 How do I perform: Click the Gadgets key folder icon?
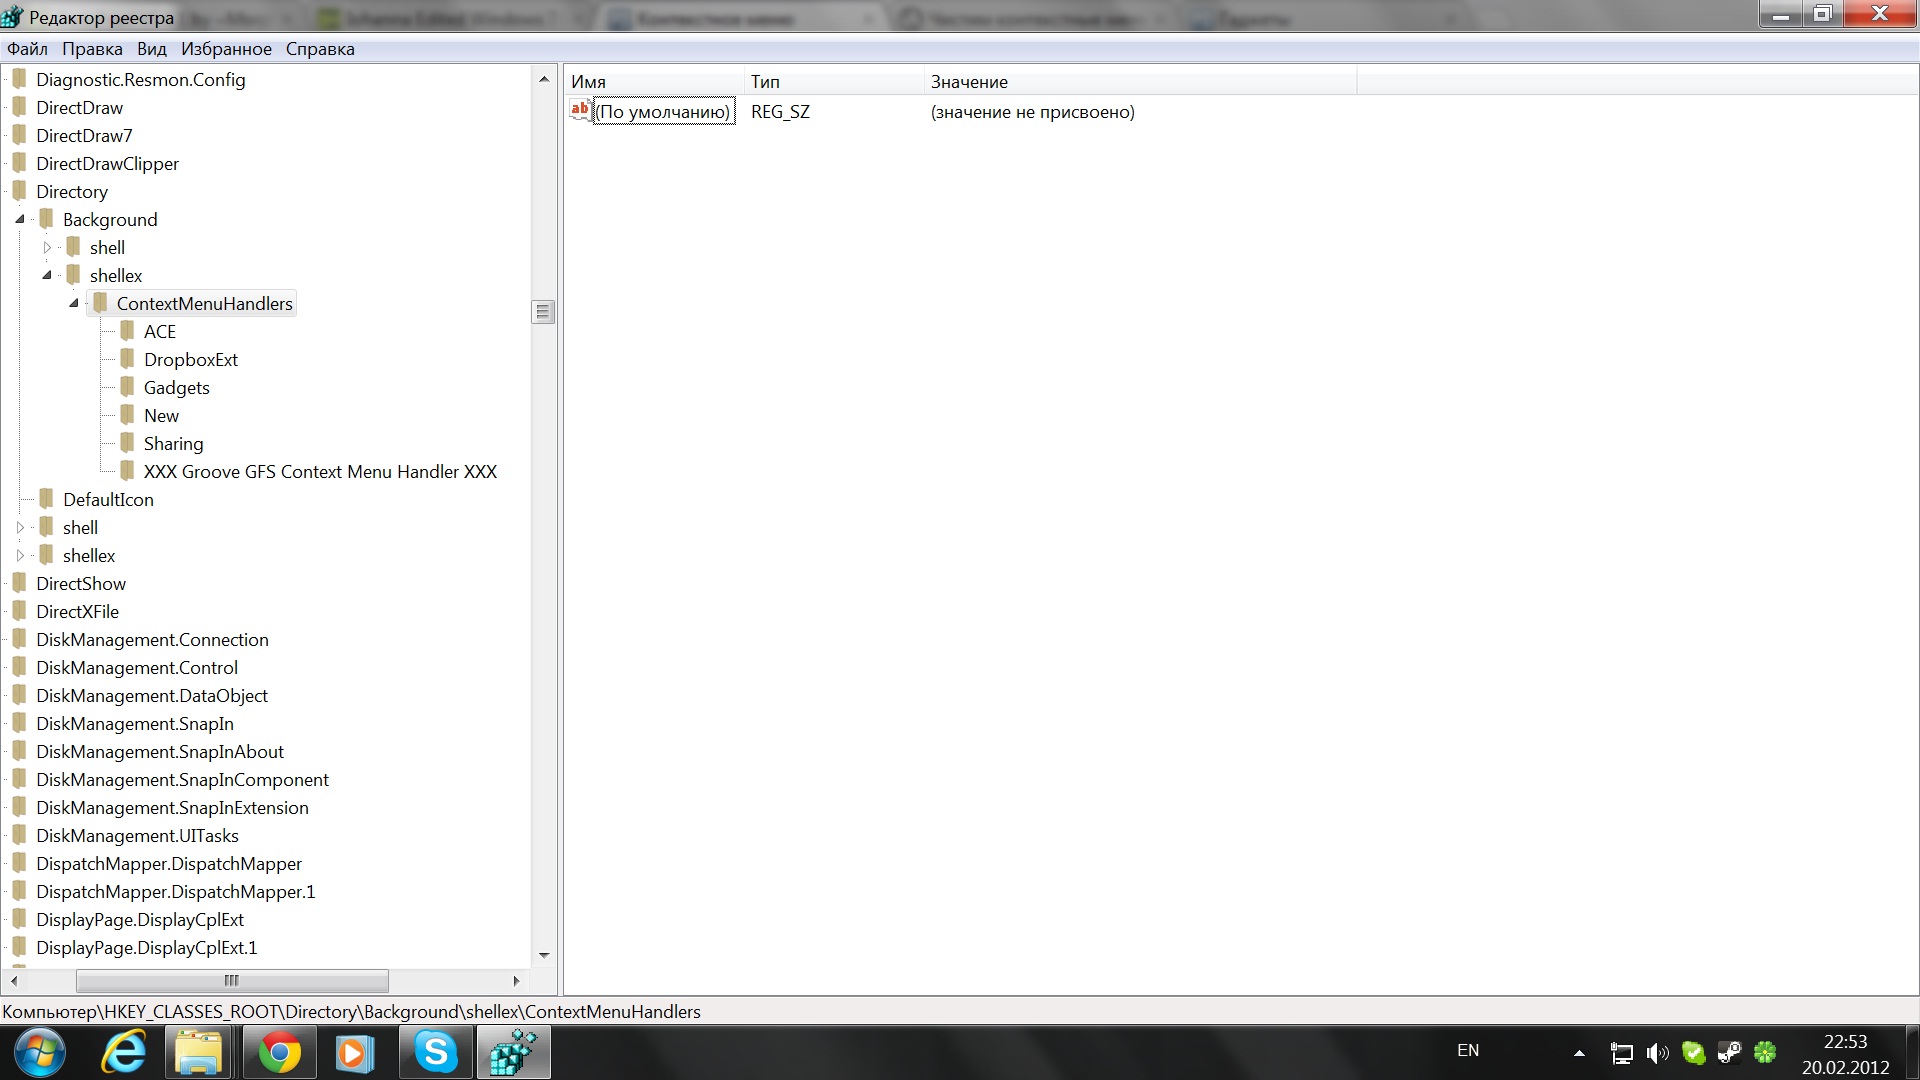click(127, 387)
